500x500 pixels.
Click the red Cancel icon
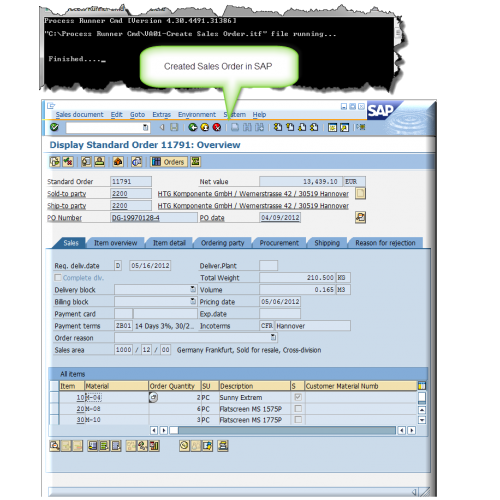pyautogui.click(x=217, y=127)
